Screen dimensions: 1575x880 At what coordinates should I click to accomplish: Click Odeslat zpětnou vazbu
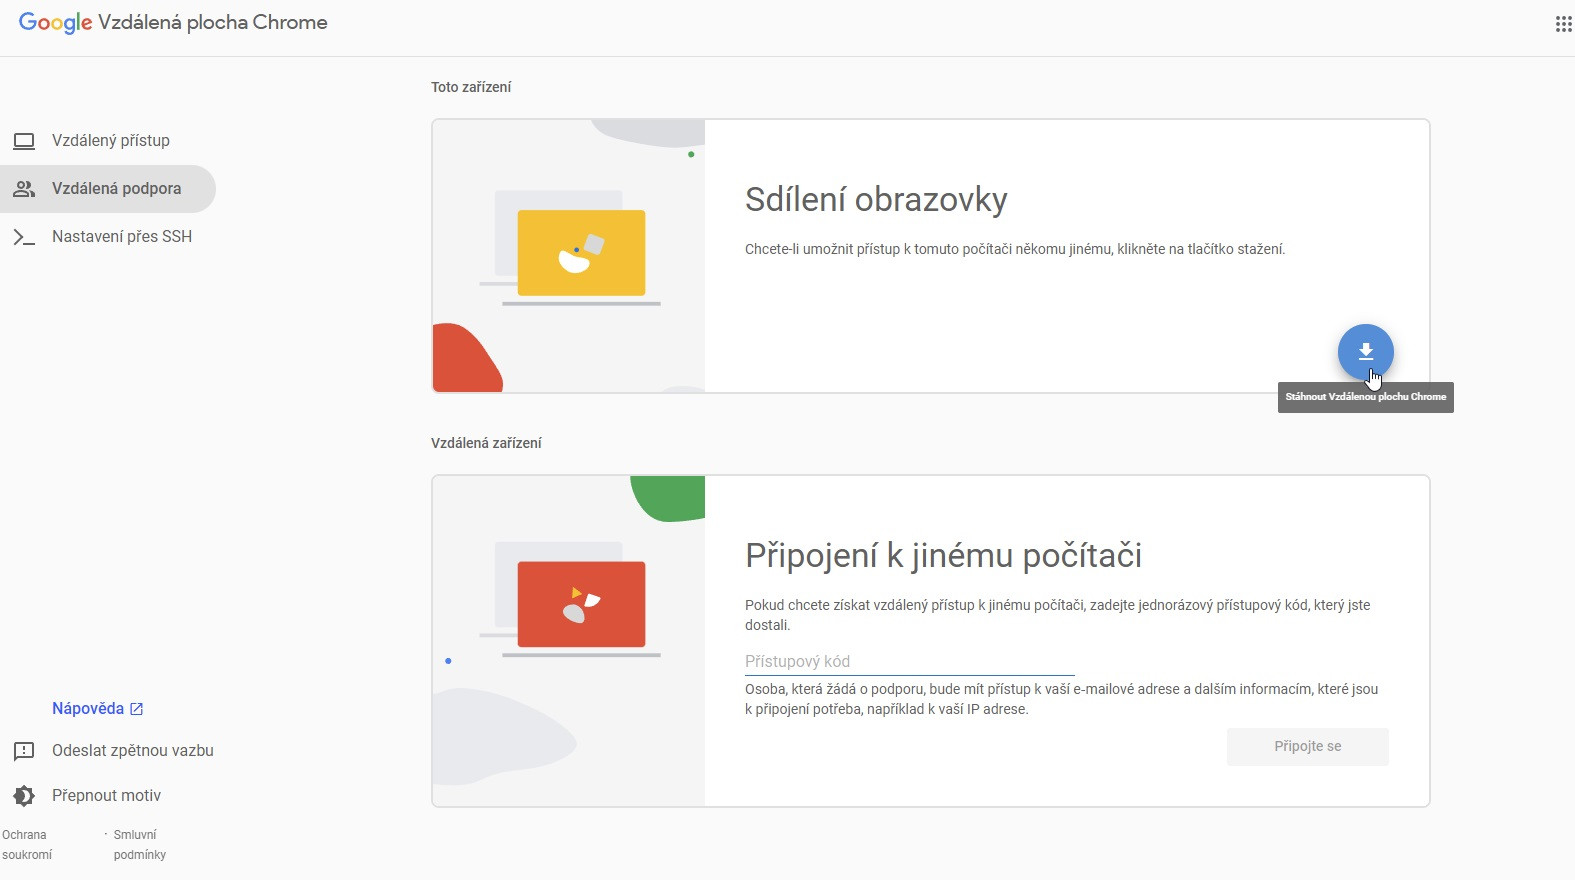point(114,751)
